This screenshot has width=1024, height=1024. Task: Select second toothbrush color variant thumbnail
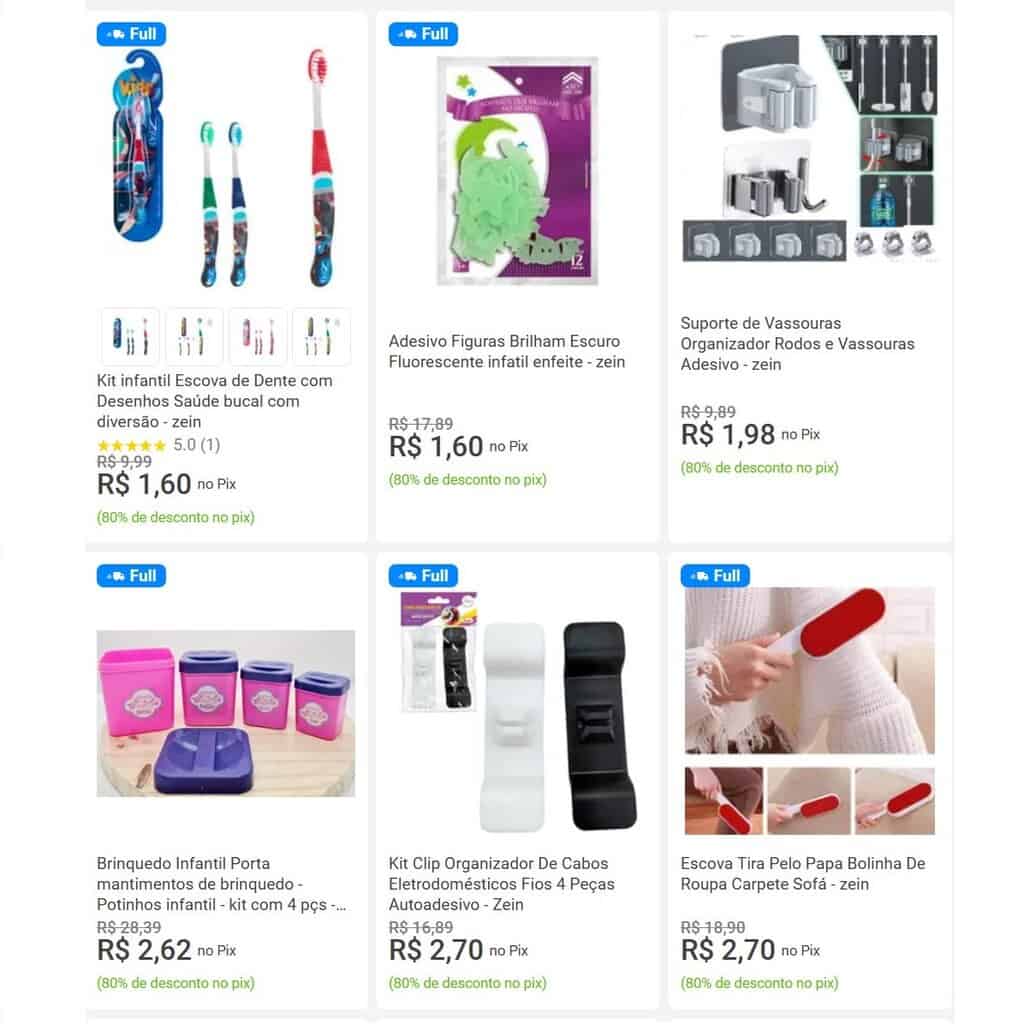click(x=194, y=336)
